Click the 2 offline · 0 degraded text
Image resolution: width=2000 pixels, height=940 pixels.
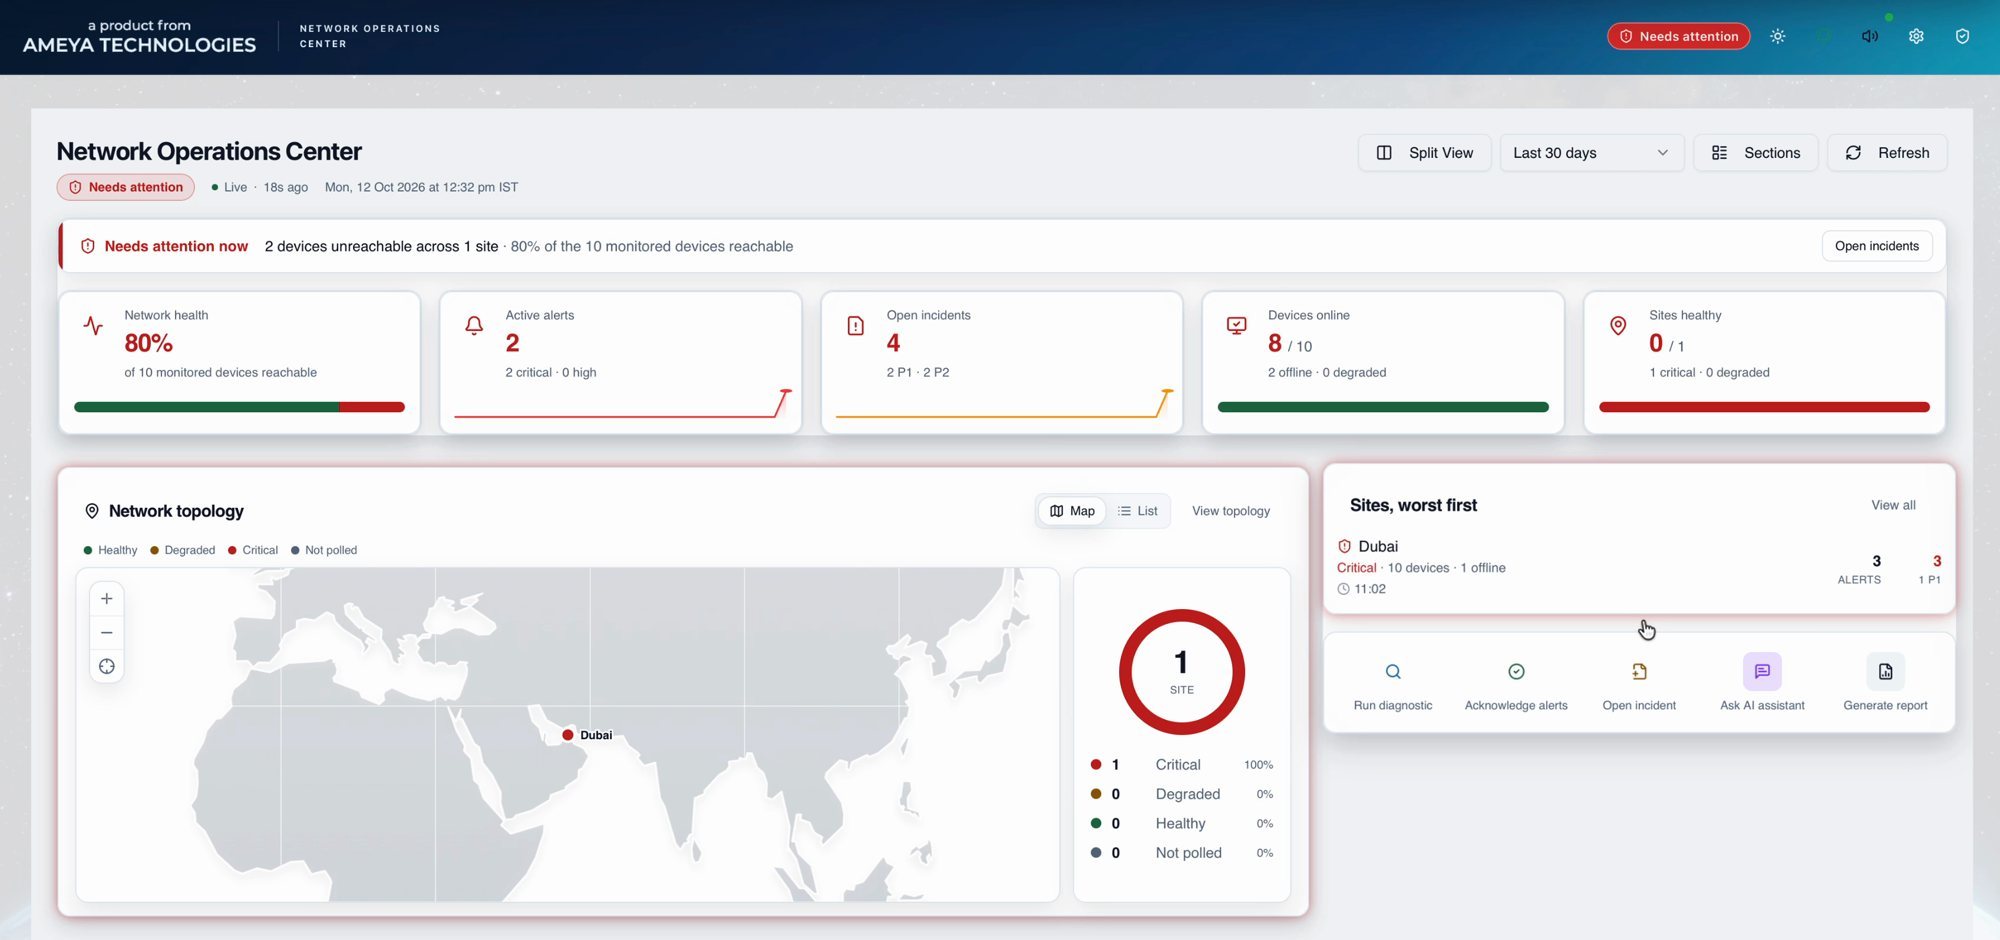click(x=1326, y=372)
